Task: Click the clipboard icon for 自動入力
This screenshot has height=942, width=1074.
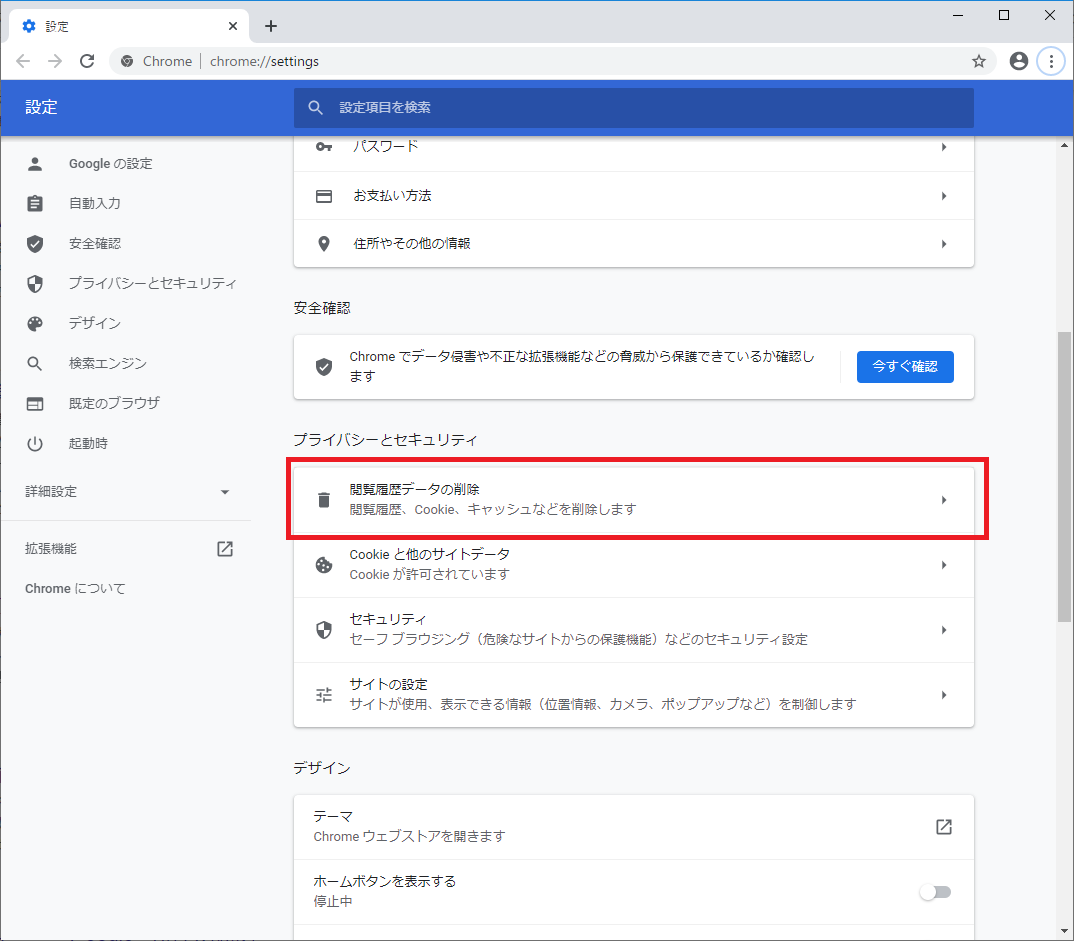Action: (x=35, y=203)
